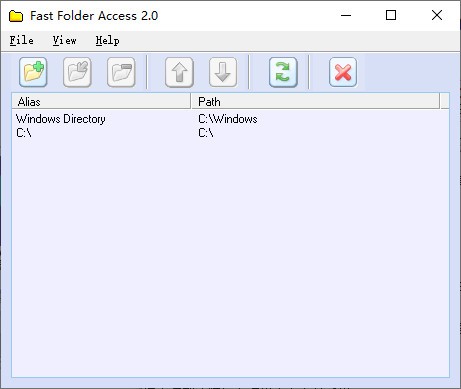The height and width of the screenshot is (389, 461).
Task: Open the Help menu
Action: click(107, 41)
